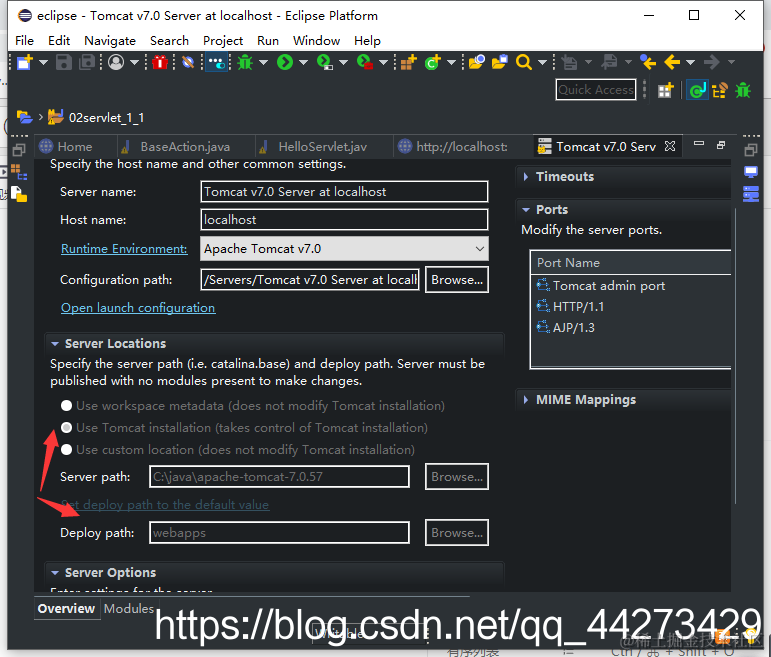Screen dimensions: 771x657
Task: Expand the Timeouts section
Action: (526, 177)
